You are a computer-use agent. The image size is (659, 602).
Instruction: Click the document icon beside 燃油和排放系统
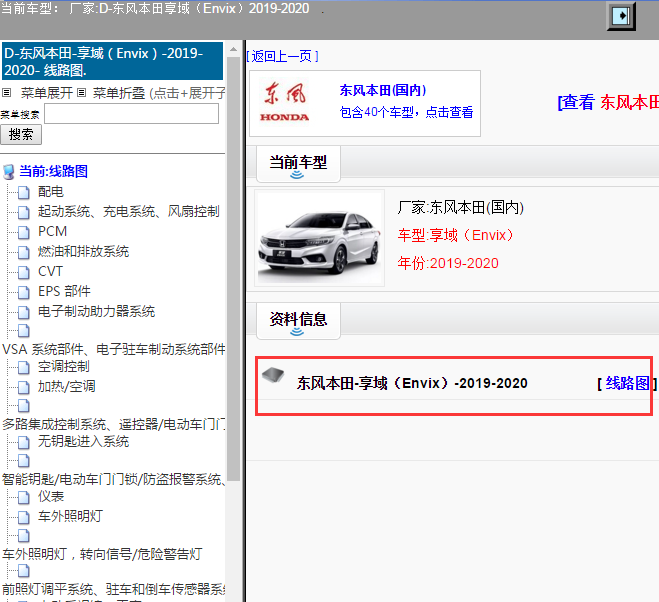tap(24, 252)
